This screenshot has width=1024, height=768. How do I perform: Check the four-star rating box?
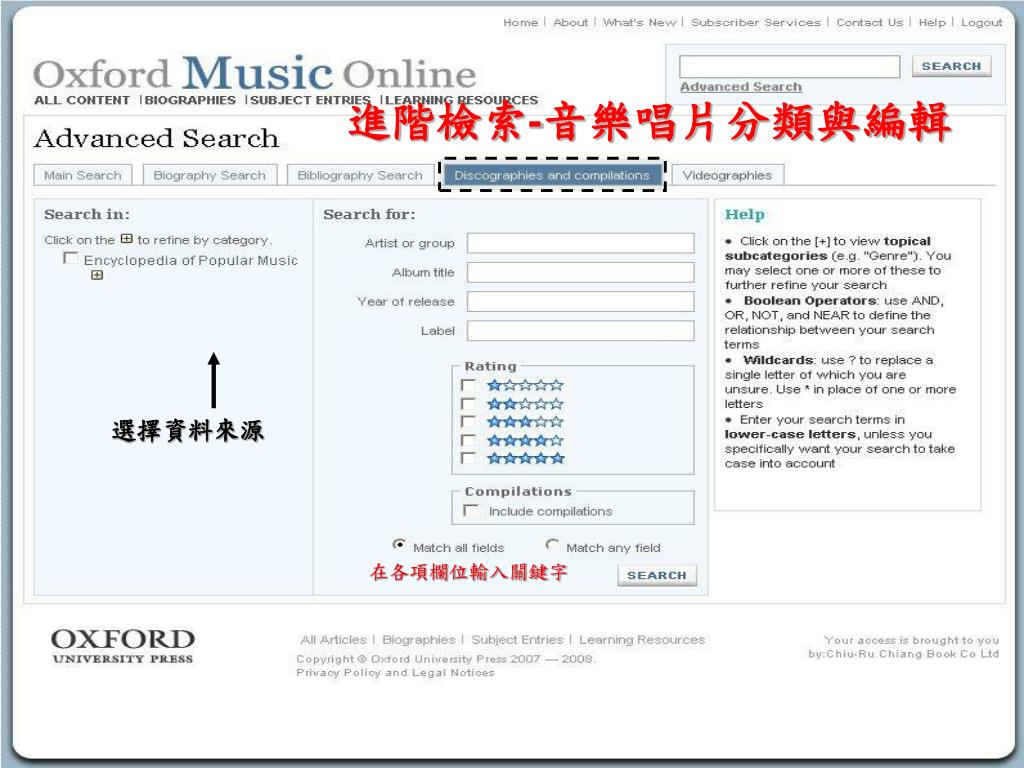pos(468,440)
